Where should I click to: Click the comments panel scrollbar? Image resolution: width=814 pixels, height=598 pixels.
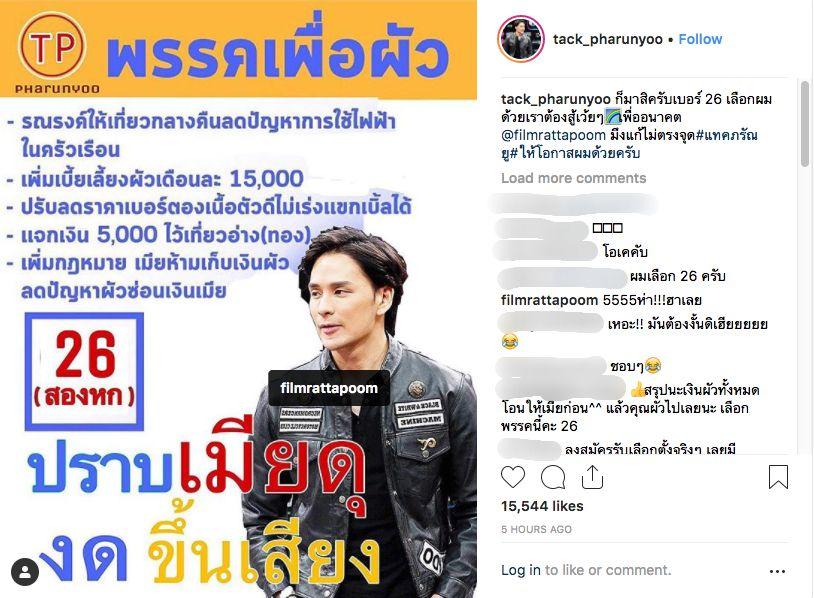coord(804,125)
